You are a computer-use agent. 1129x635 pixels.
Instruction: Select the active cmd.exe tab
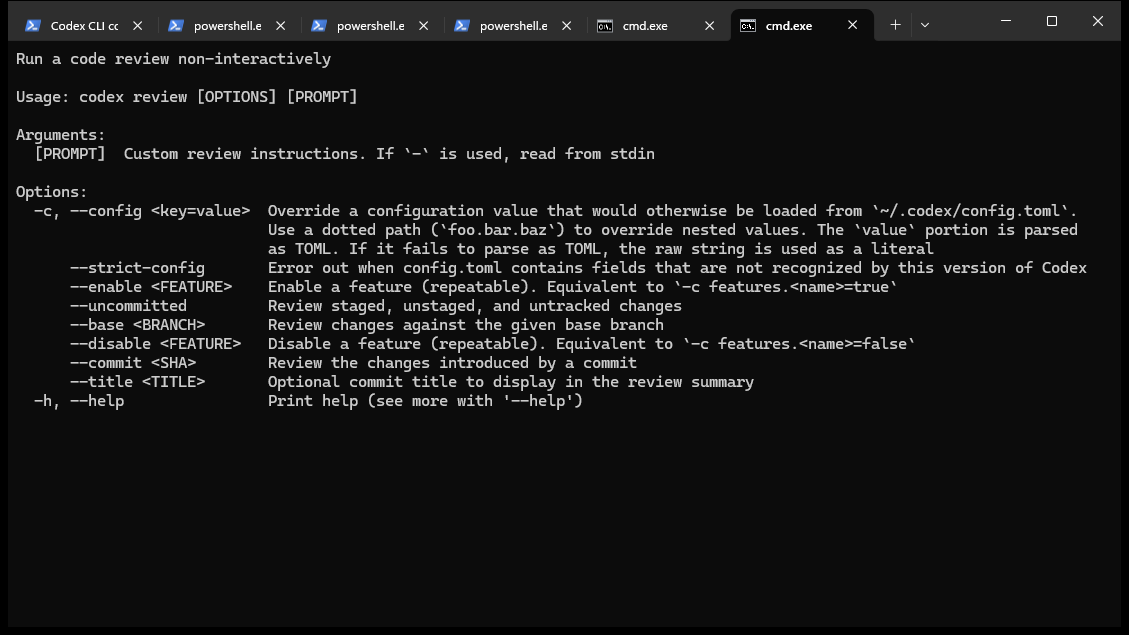(x=801, y=25)
